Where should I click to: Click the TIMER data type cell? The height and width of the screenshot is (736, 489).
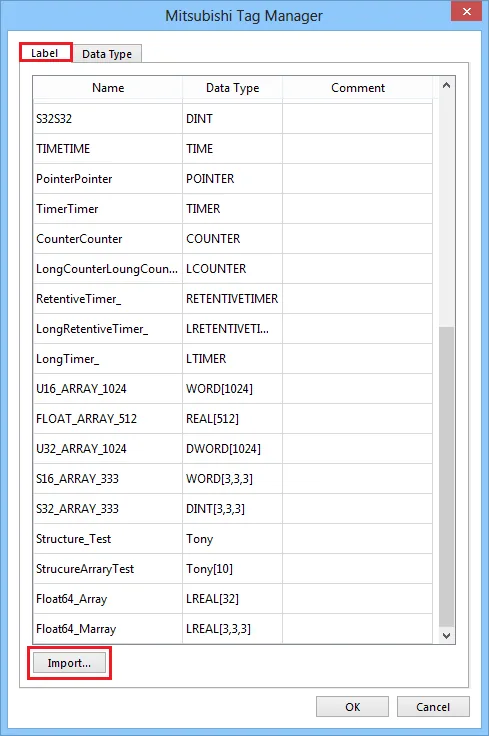[x=232, y=209]
